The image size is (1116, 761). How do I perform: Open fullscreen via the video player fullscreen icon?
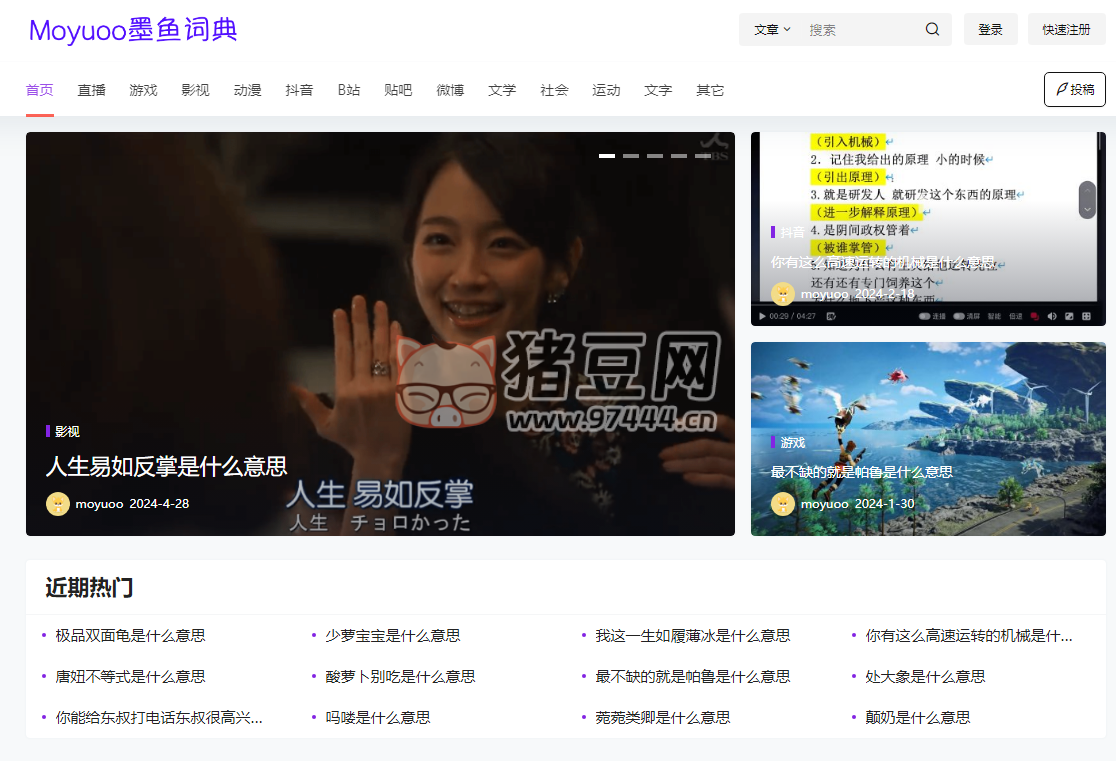coord(1086,315)
